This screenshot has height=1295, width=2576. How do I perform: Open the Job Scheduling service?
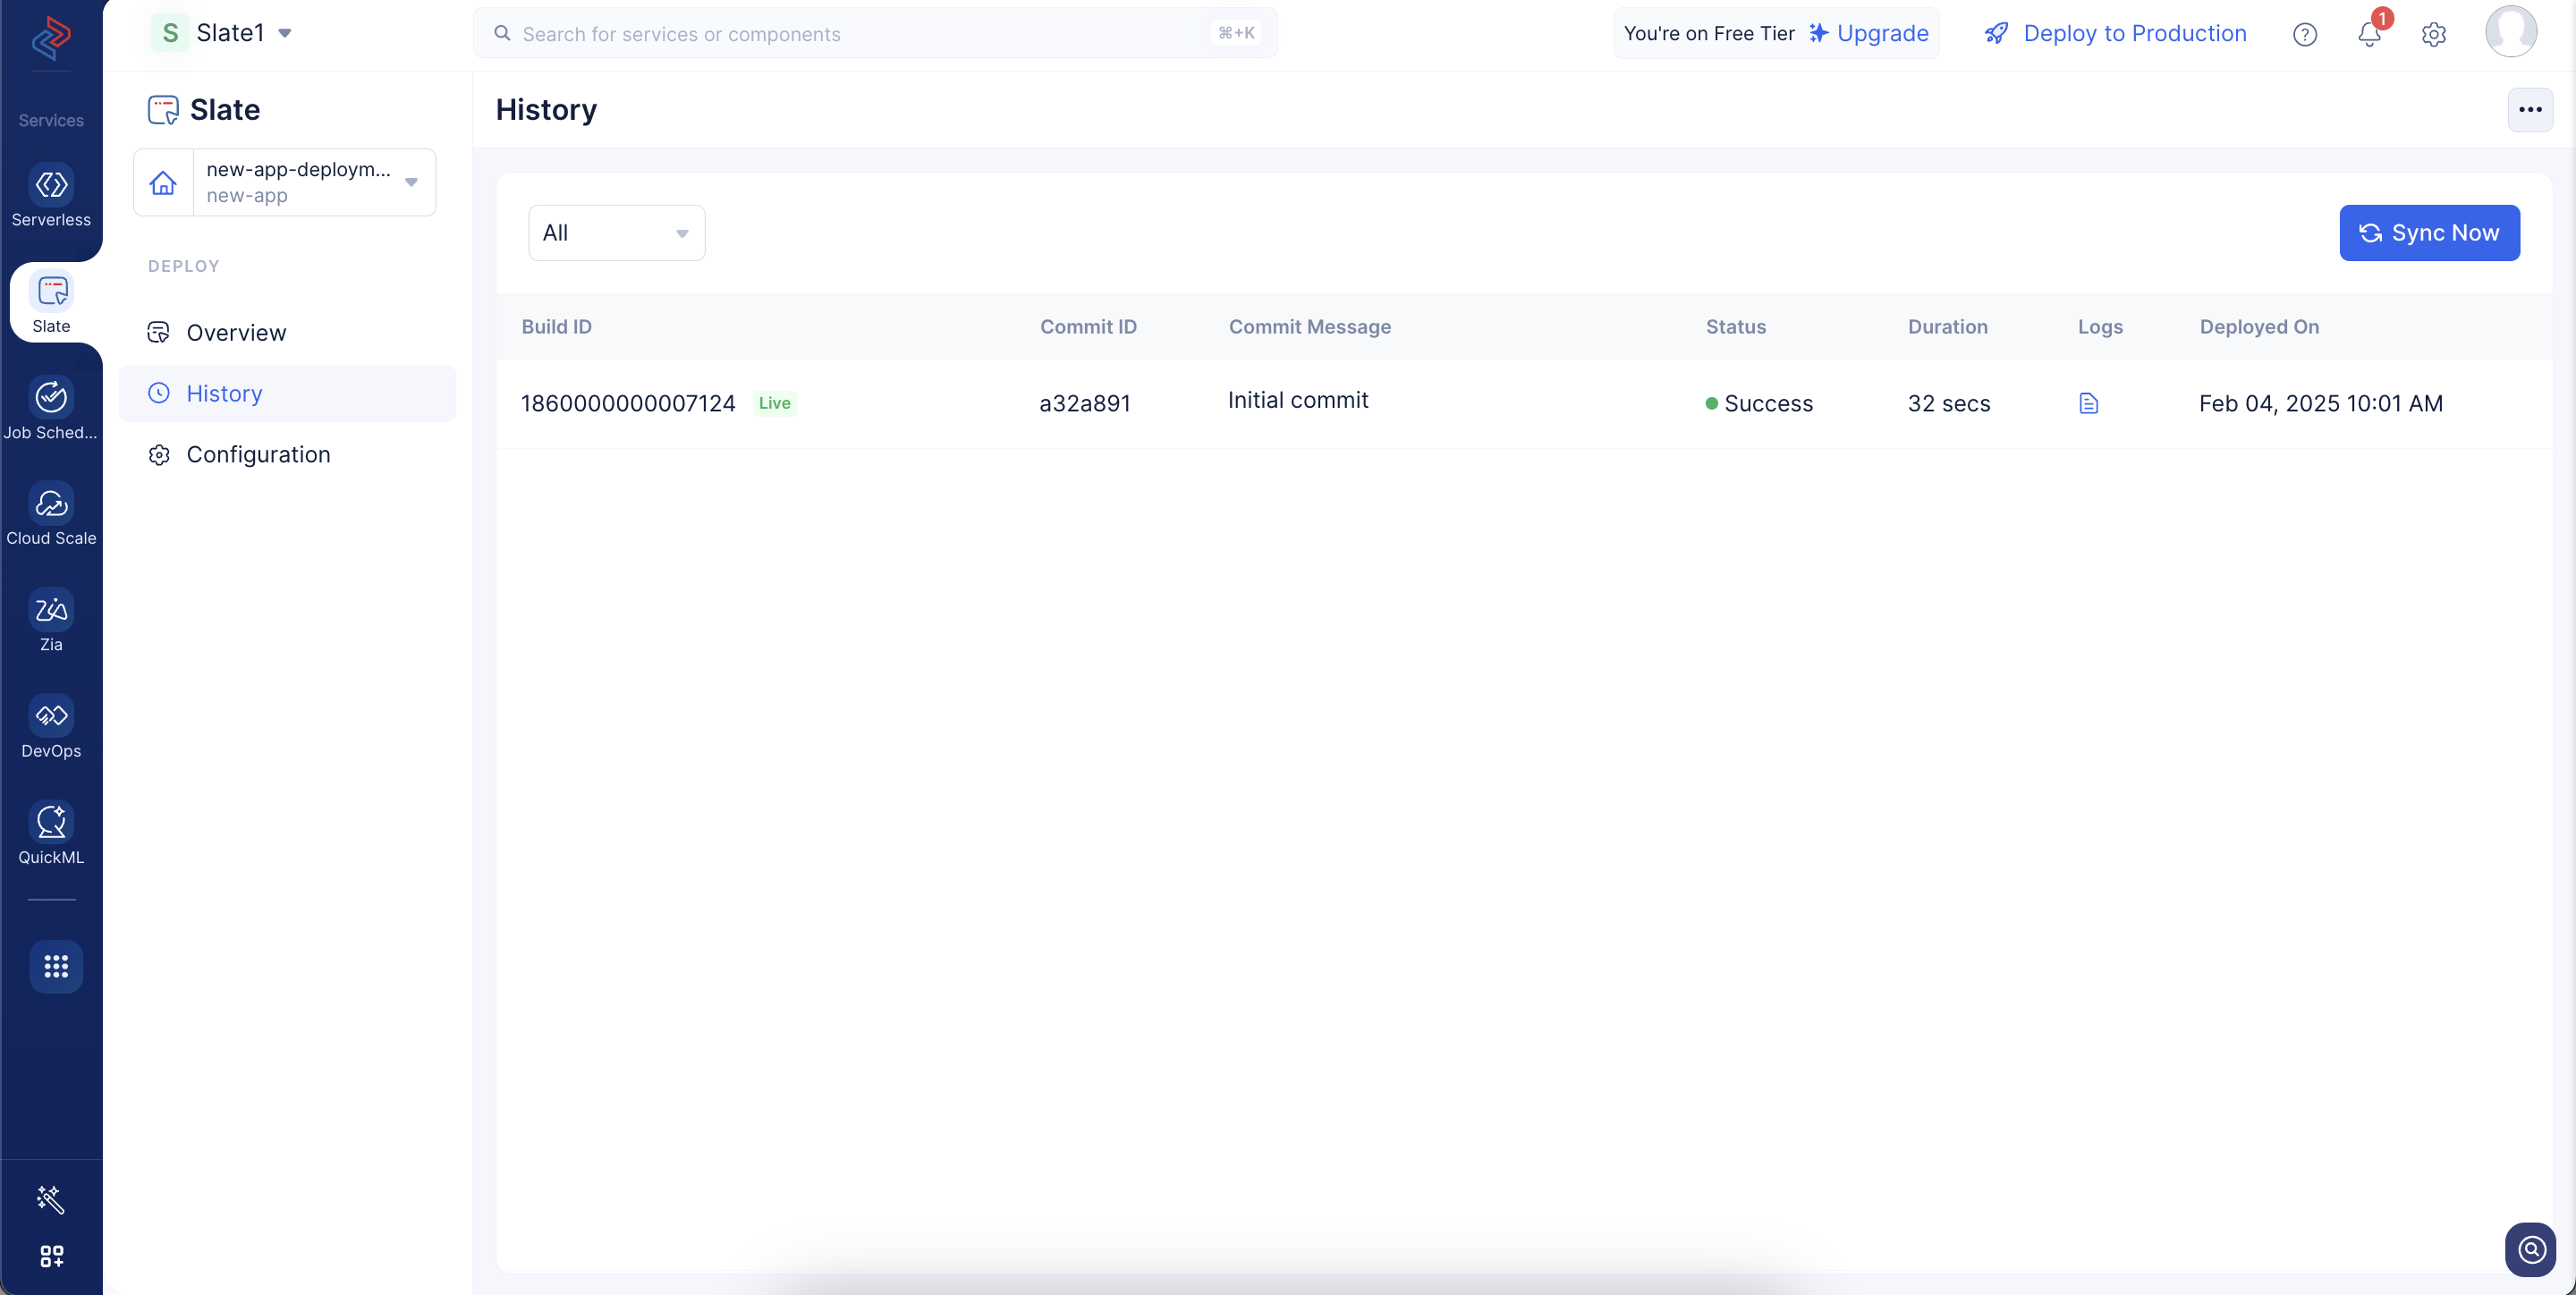[x=51, y=409]
